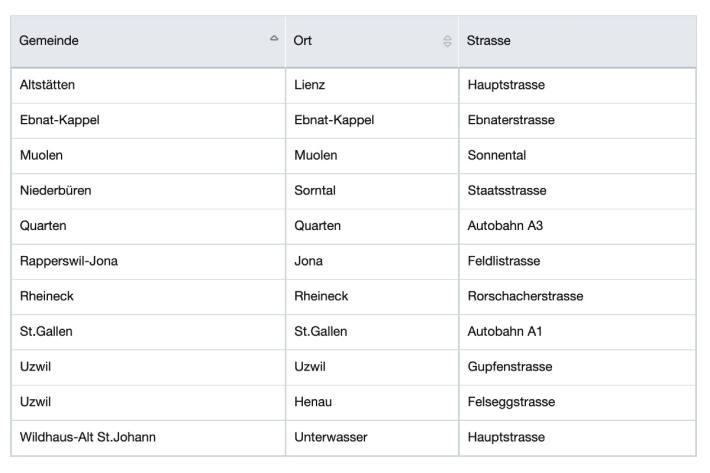
Task: Click the Autobahn A3 street cell
Action: click(x=577, y=227)
